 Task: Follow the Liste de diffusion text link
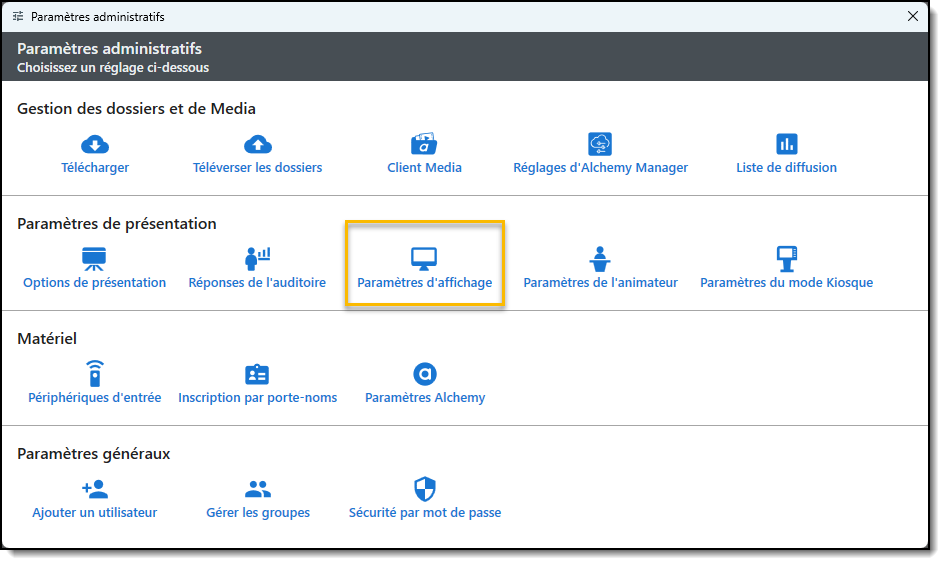tap(786, 168)
